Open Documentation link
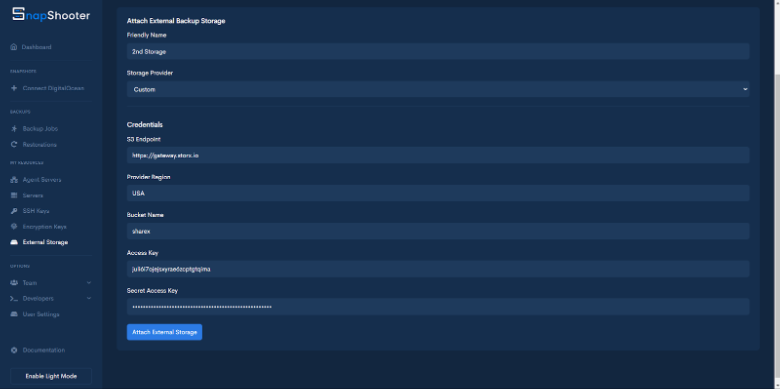Image resolution: width=780 pixels, height=389 pixels. (44, 350)
